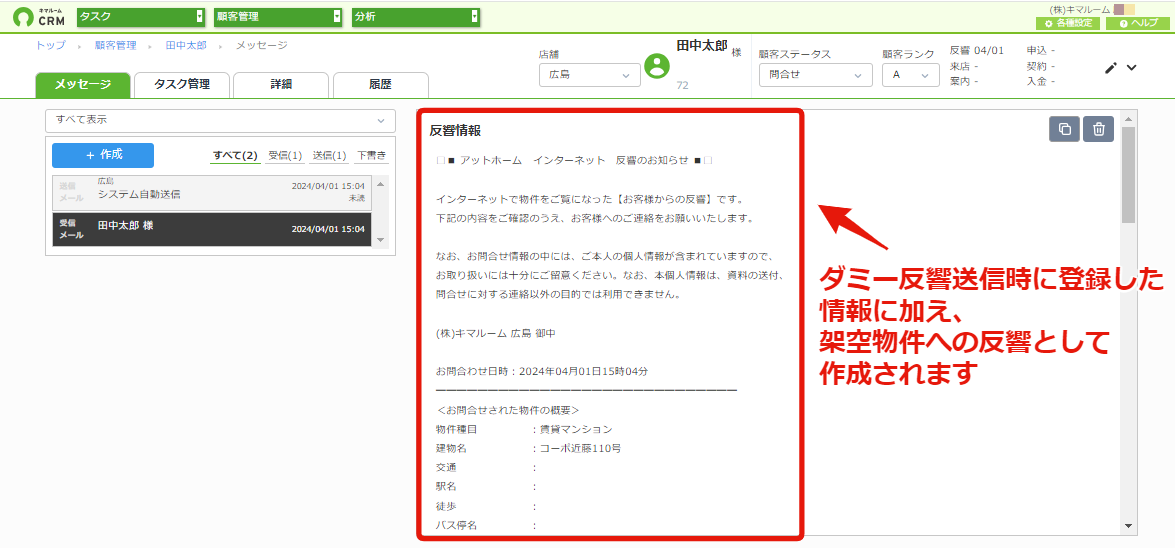
Task: Click the pencil edit icon
Action: click(1111, 67)
